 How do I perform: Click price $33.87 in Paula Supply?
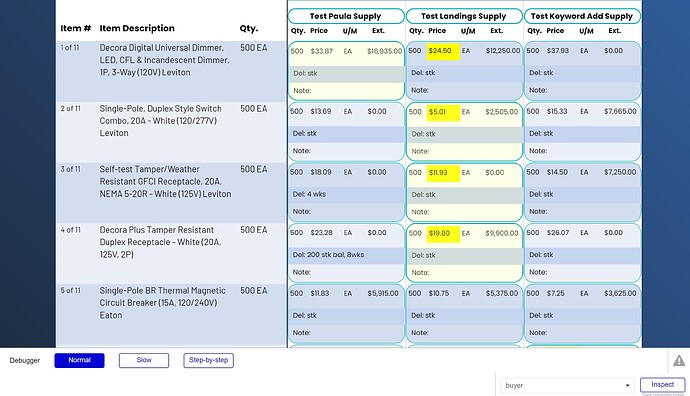coord(322,51)
